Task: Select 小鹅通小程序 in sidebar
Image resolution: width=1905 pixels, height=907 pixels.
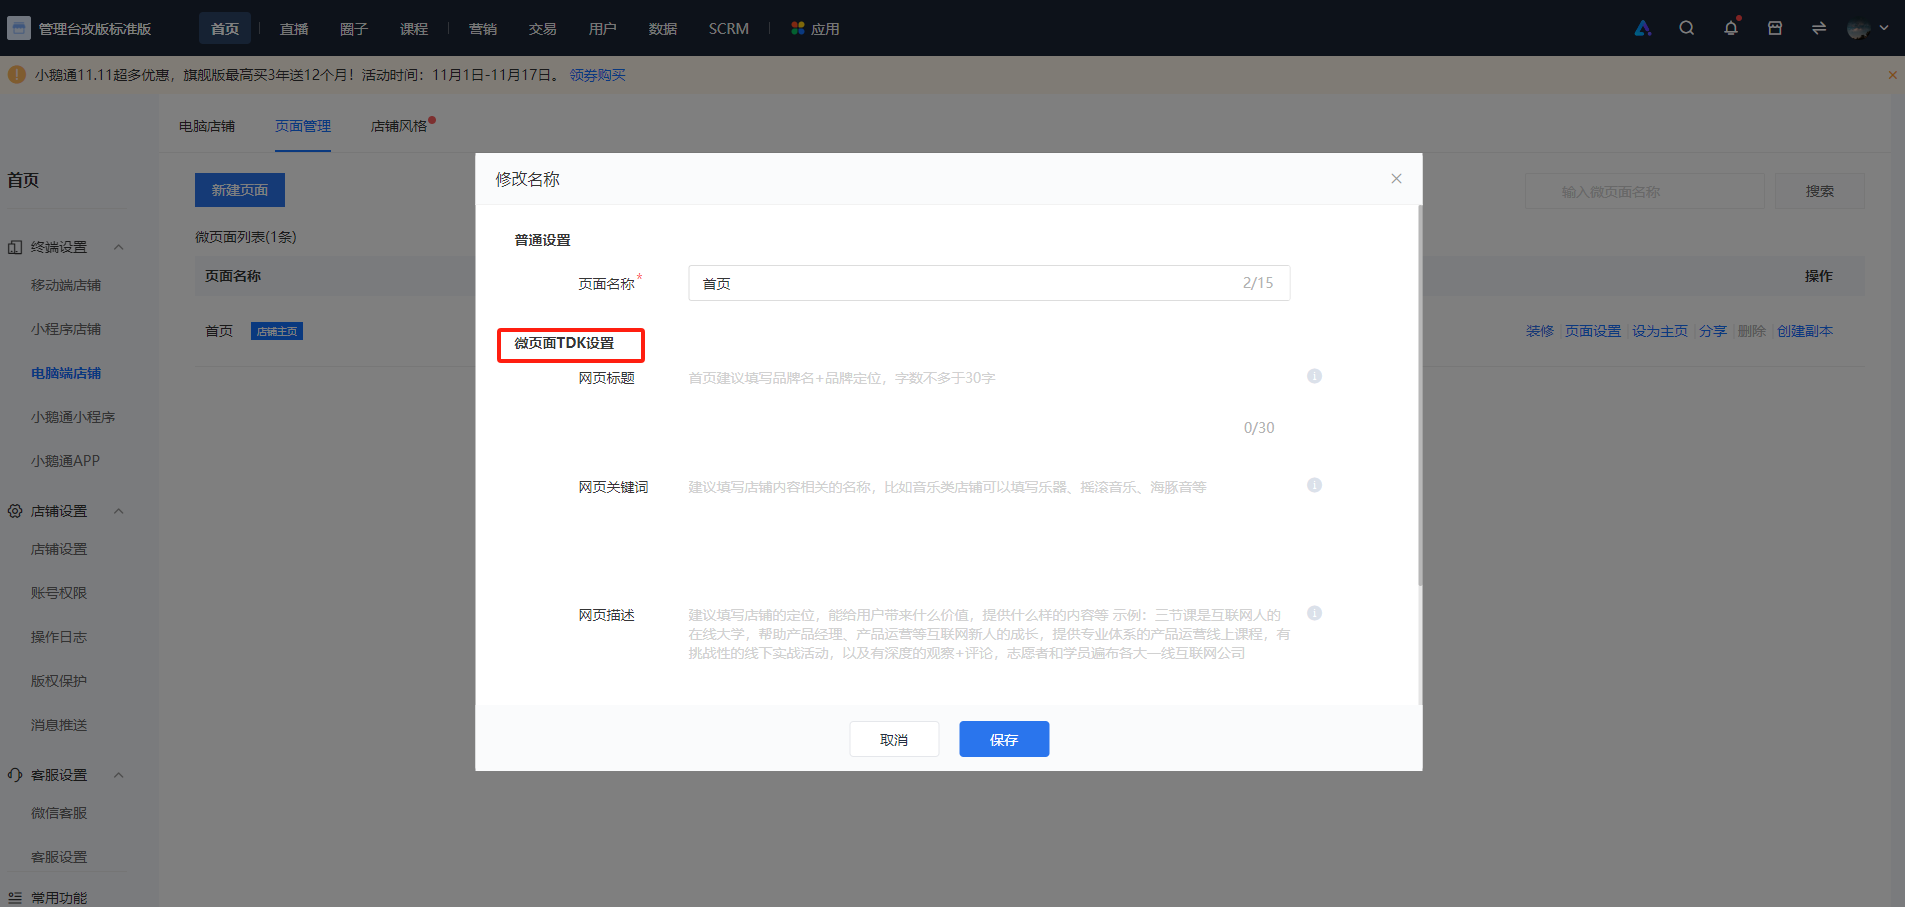Action: tap(73, 417)
